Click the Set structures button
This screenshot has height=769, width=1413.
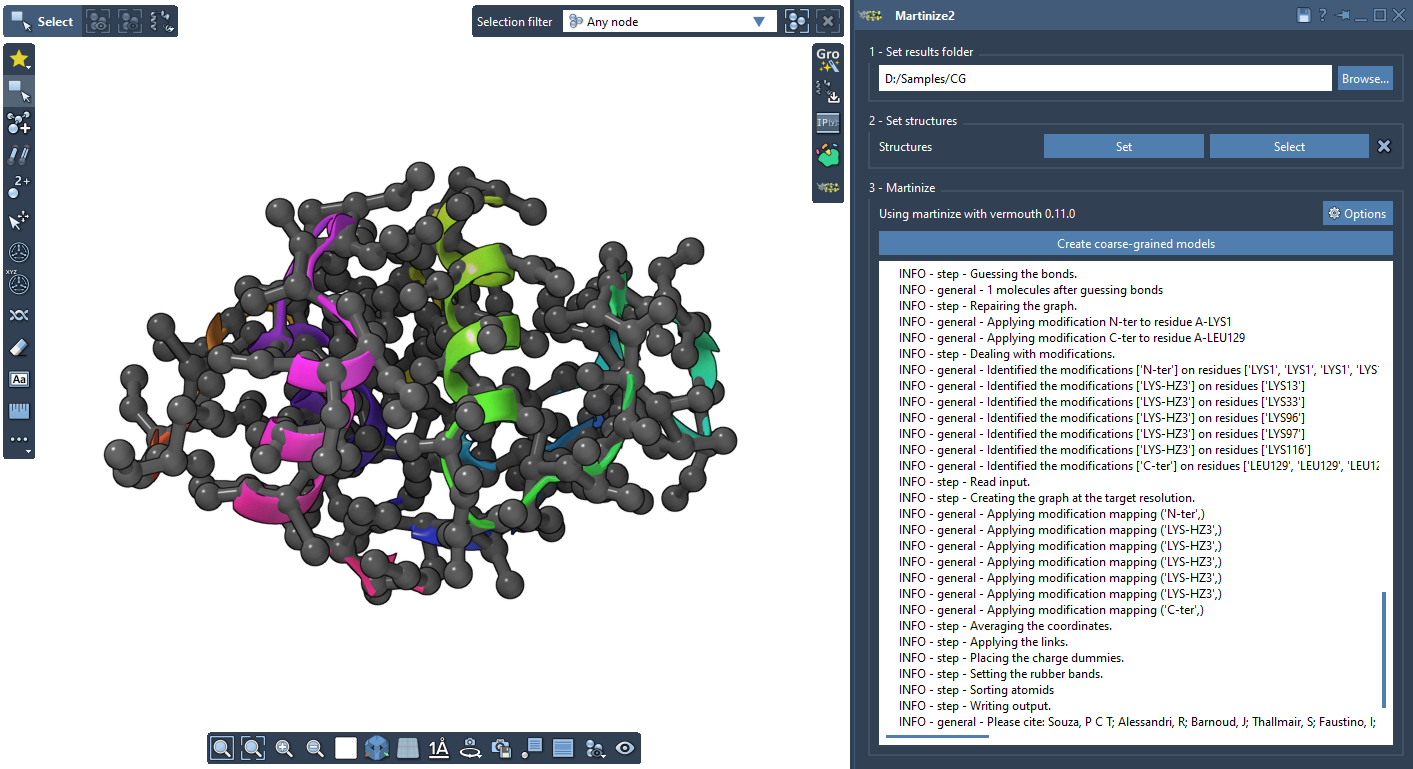[x=1123, y=147]
